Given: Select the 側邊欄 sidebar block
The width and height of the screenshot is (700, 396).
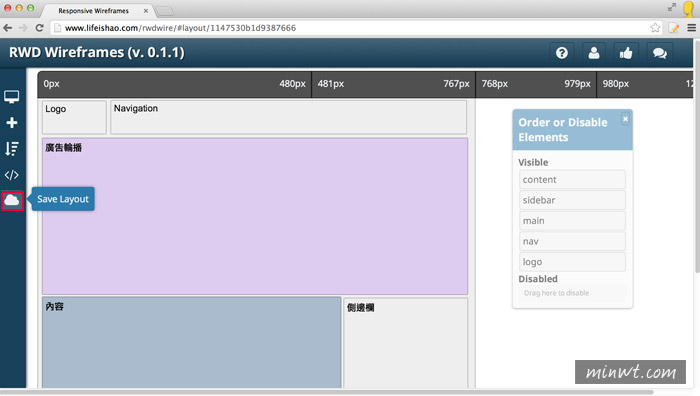Looking at the screenshot, I should [405, 343].
